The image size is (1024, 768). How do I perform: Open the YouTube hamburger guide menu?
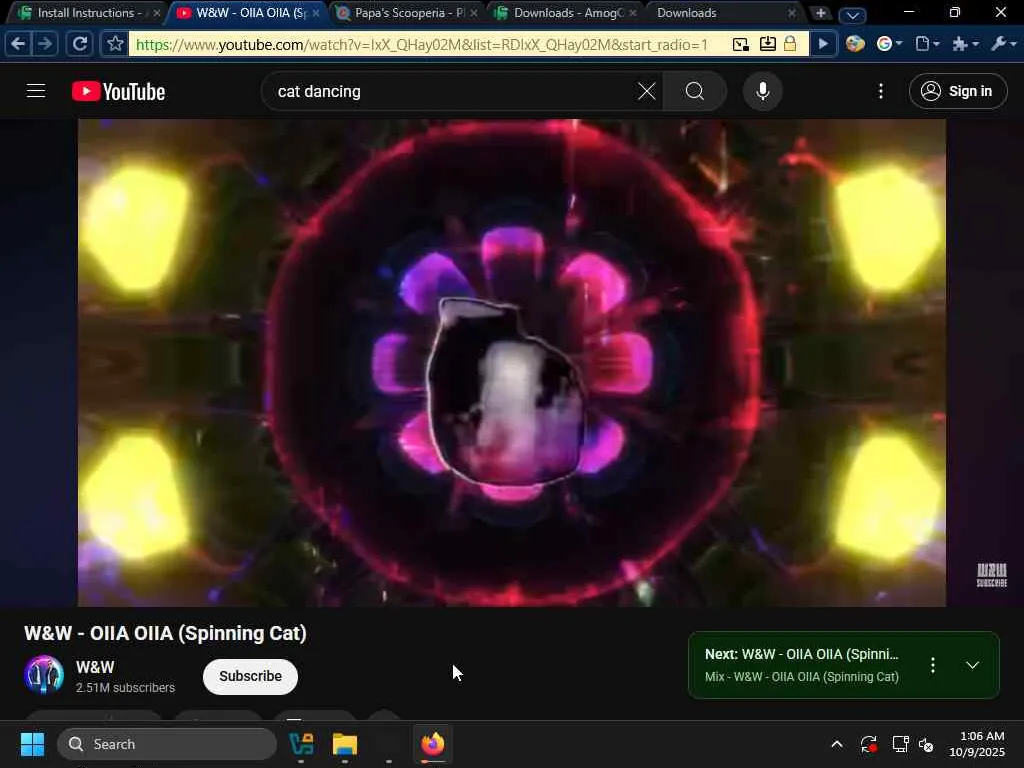pos(36,91)
